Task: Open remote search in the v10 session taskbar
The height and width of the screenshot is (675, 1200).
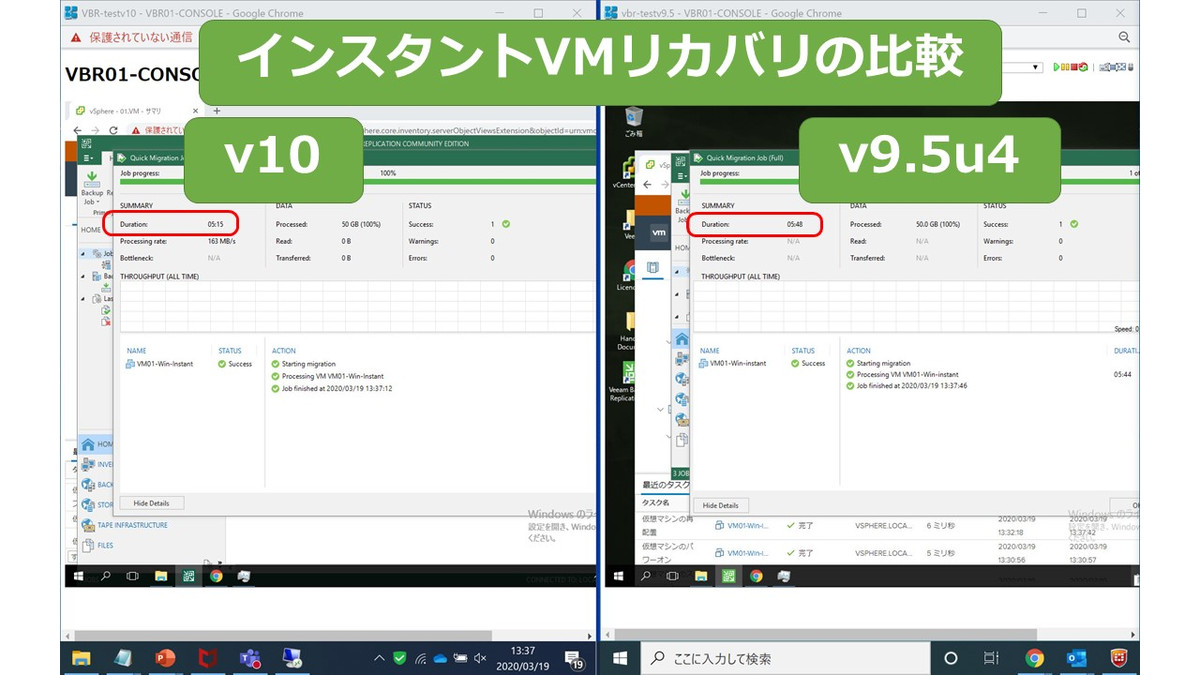Action: pyautogui.click(x=105, y=576)
